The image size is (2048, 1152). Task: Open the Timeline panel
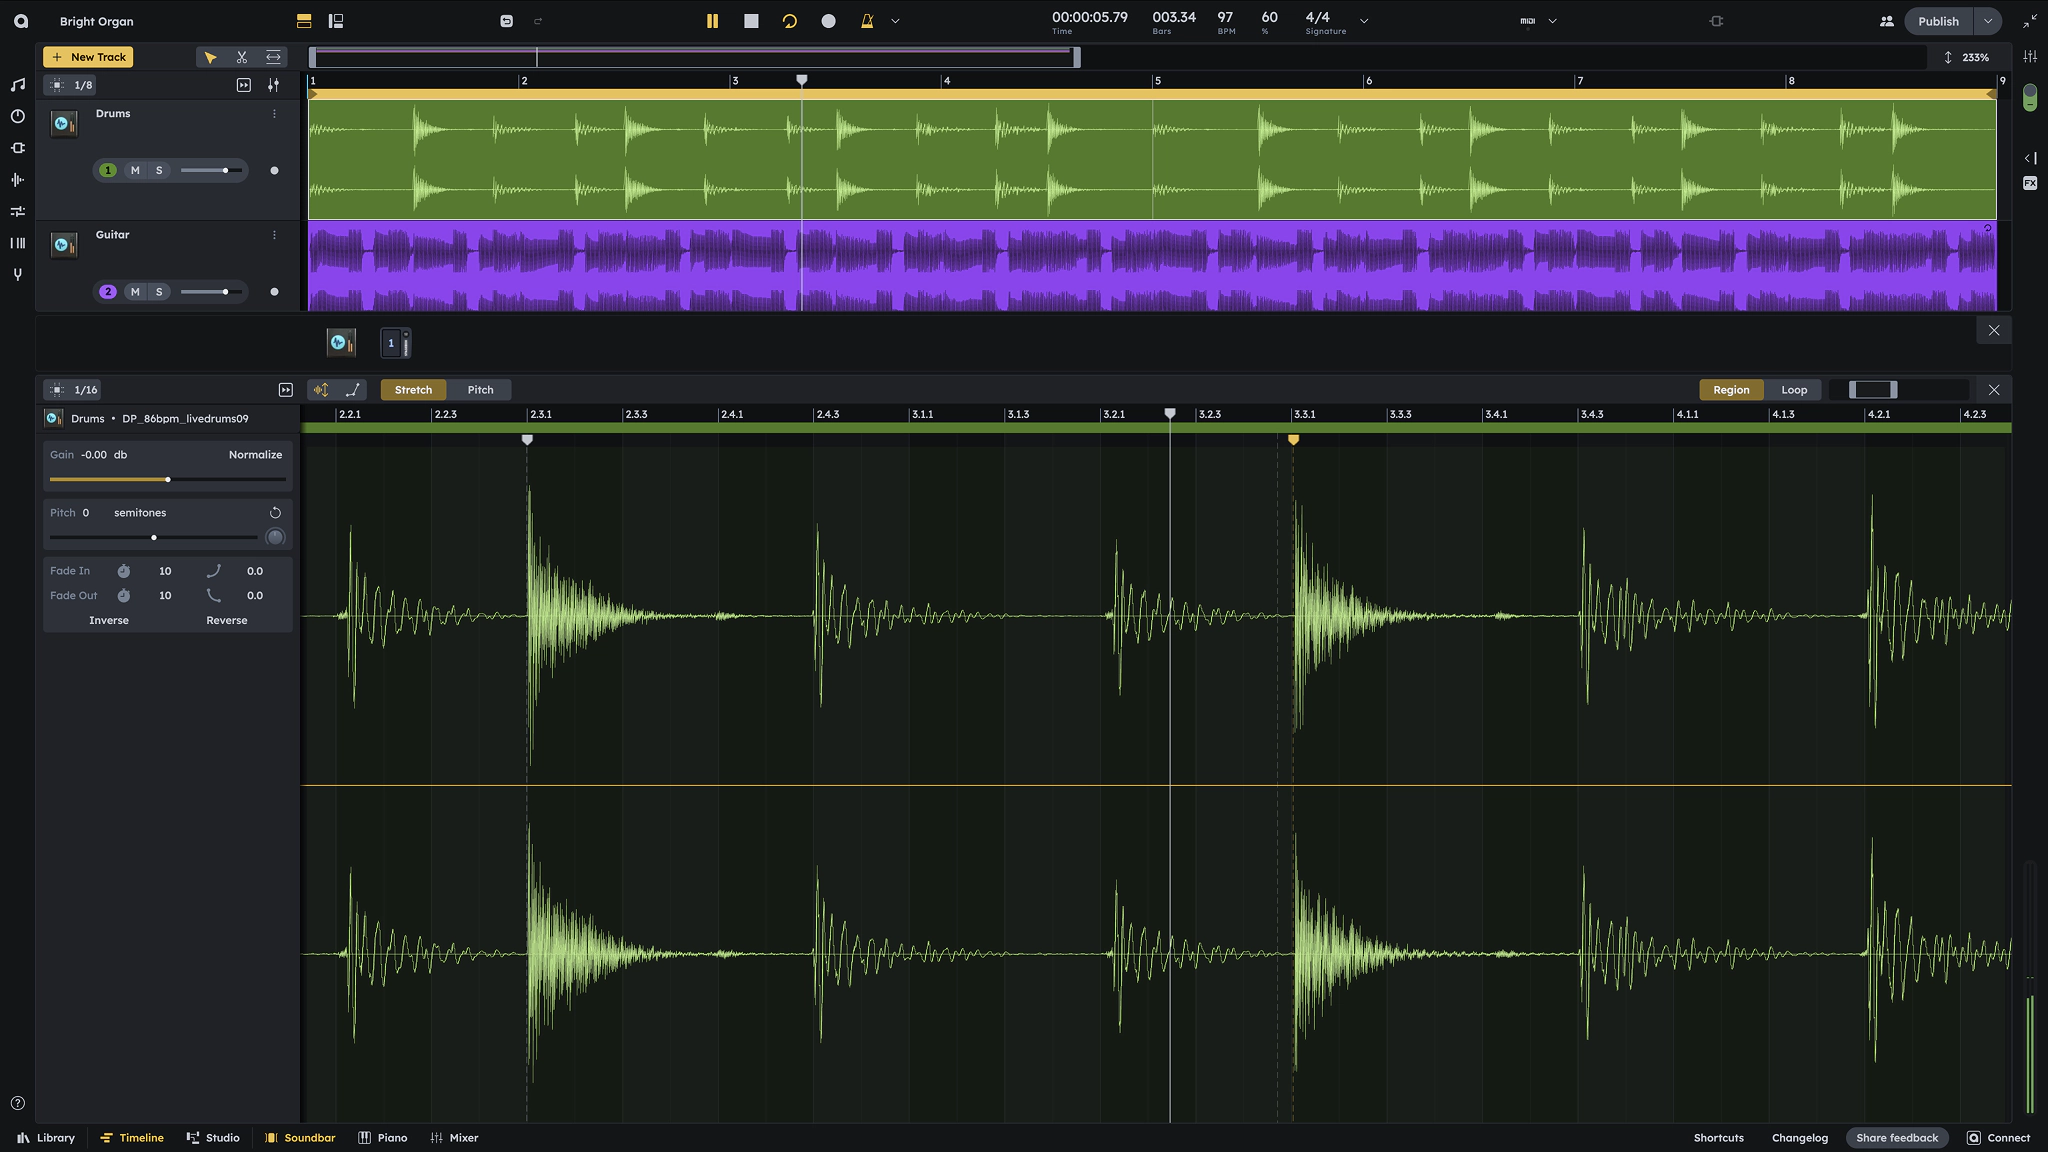[131, 1138]
